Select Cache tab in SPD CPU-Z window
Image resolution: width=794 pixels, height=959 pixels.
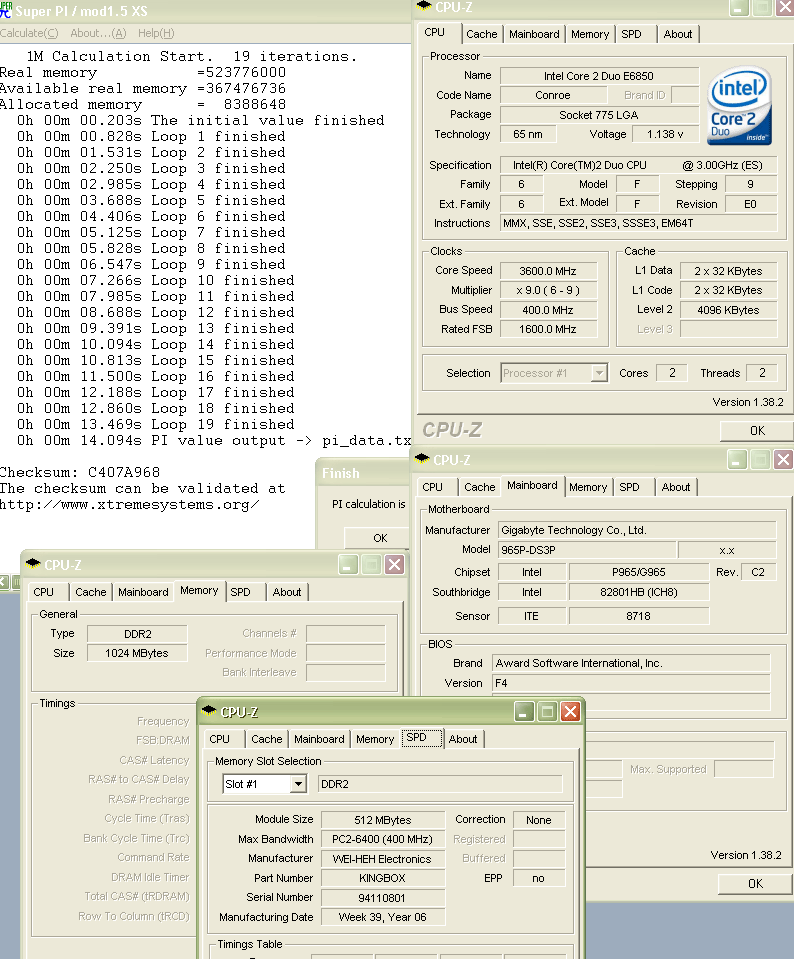(x=267, y=739)
